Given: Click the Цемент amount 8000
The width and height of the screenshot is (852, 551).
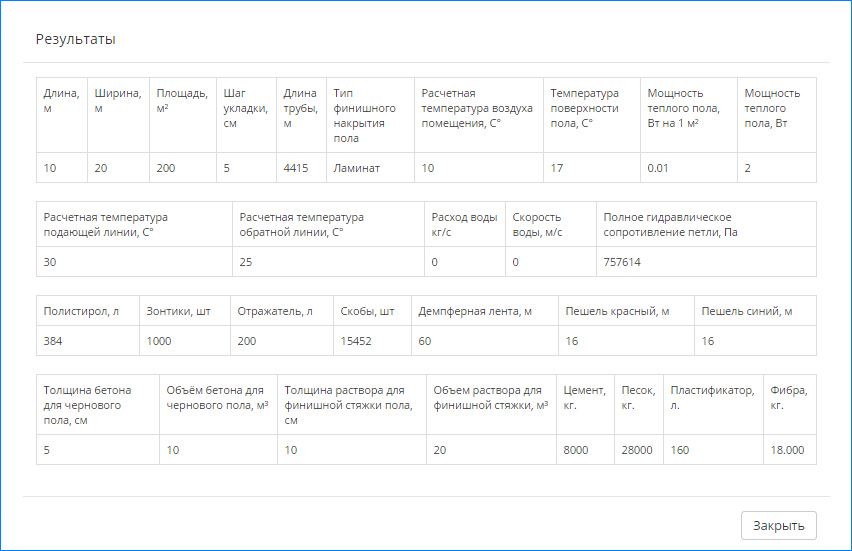Looking at the screenshot, I should click(576, 450).
